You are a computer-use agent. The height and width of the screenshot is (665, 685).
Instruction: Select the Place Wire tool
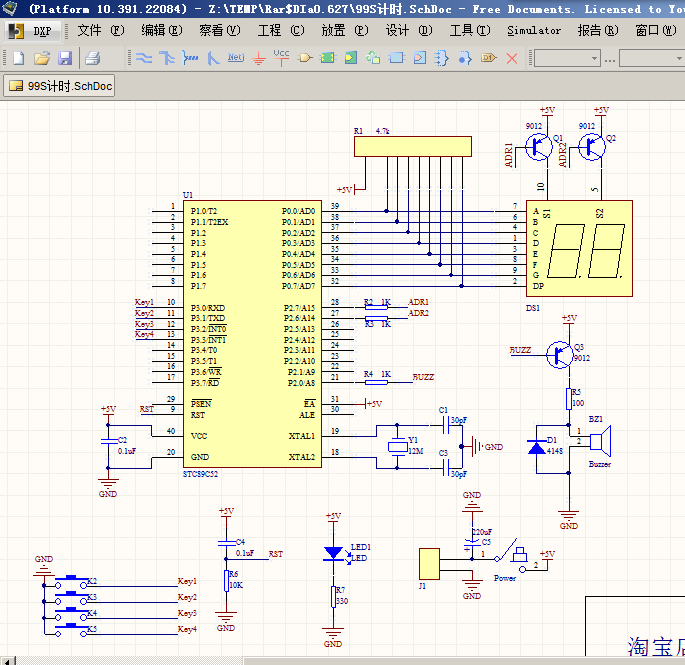tap(144, 58)
